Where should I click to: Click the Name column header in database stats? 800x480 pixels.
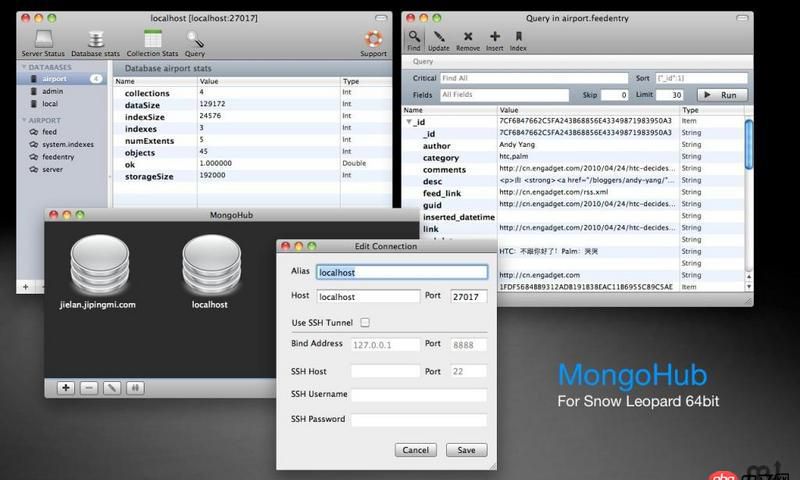coord(155,81)
